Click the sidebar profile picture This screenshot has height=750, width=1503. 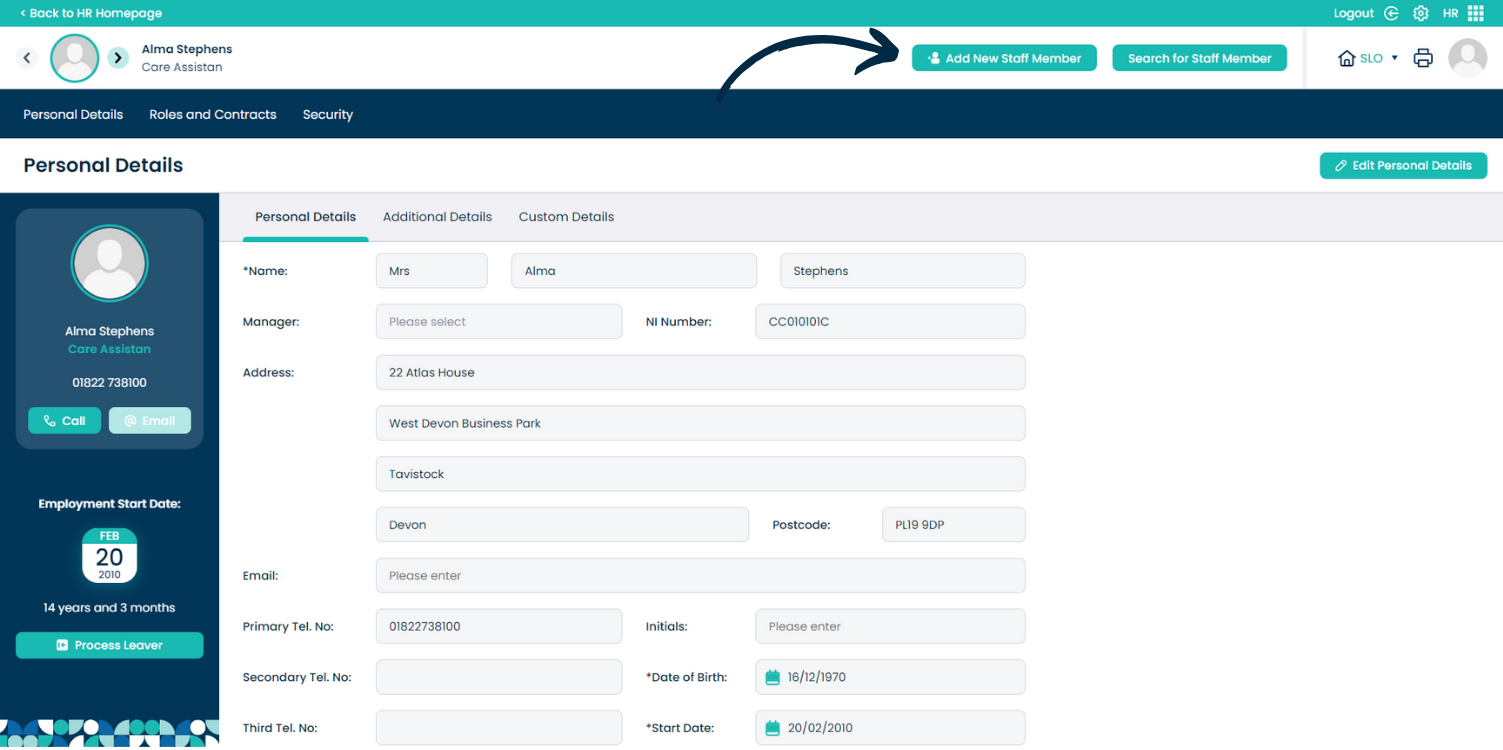coord(109,263)
